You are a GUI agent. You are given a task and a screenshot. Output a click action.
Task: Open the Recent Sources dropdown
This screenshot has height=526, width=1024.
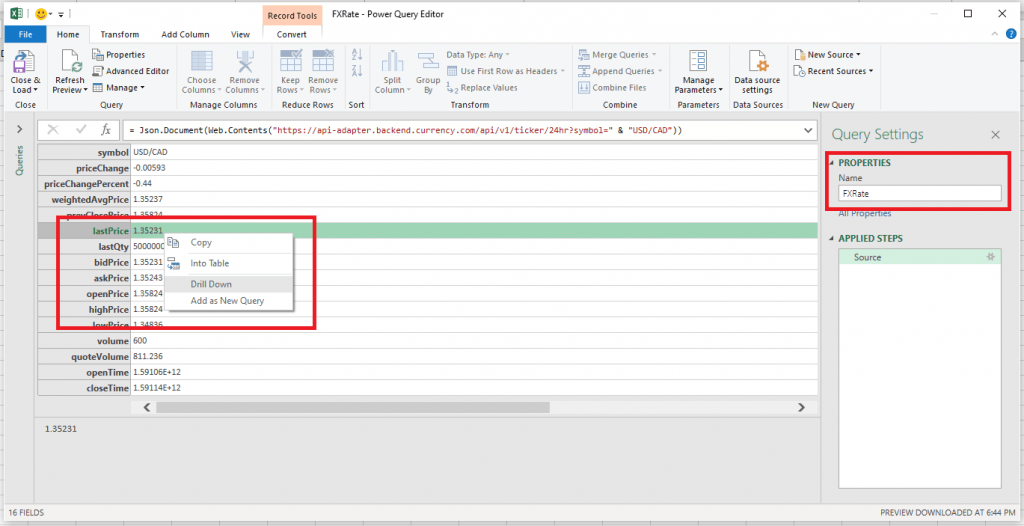834,71
